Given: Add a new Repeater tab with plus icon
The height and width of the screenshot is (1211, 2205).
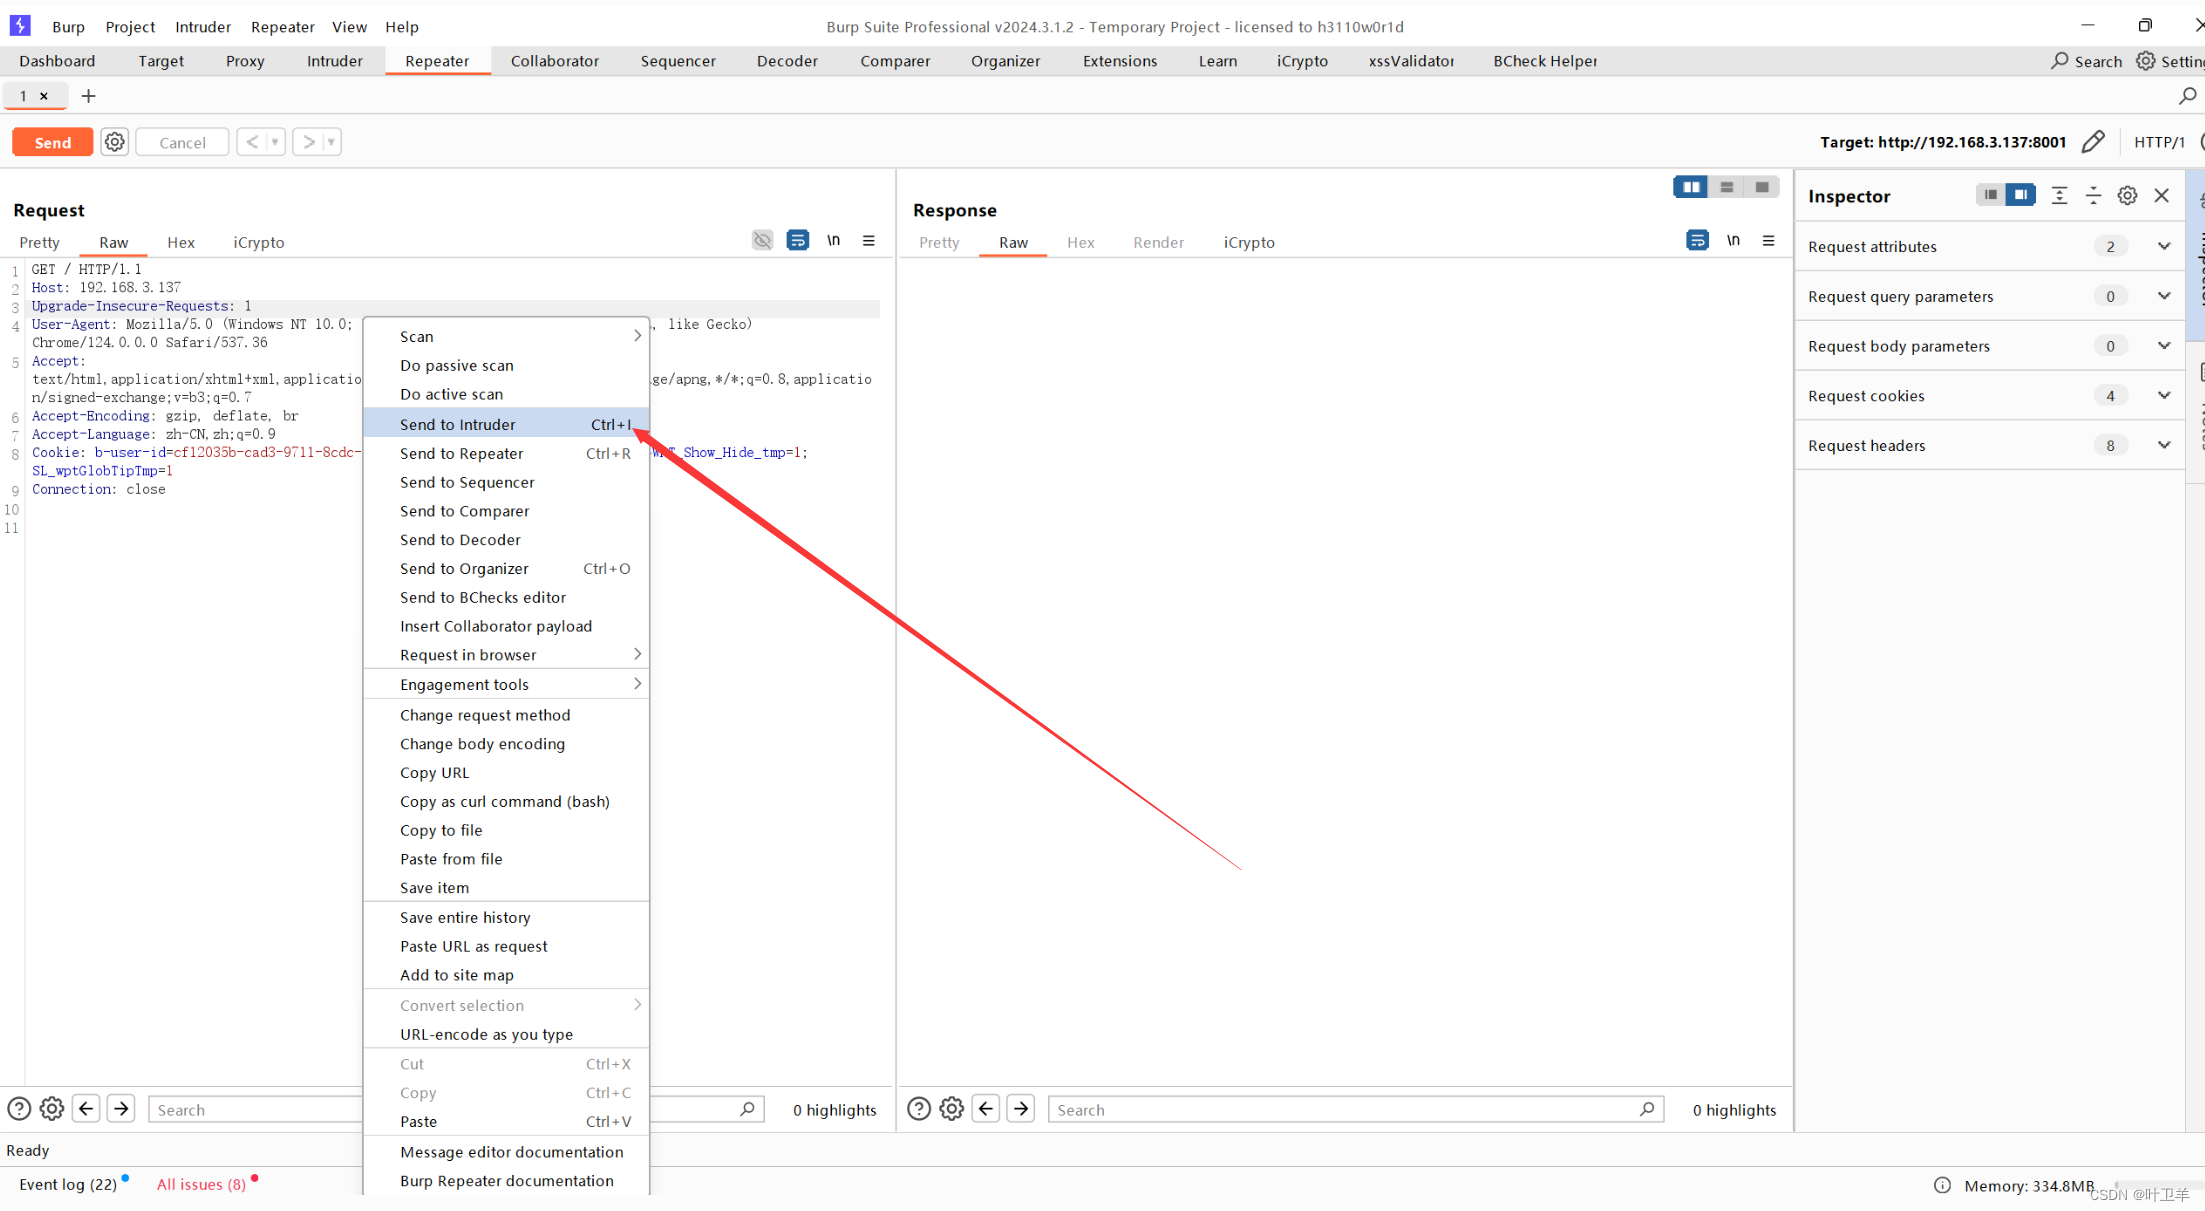Looking at the screenshot, I should pyautogui.click(x=88, y=96).
